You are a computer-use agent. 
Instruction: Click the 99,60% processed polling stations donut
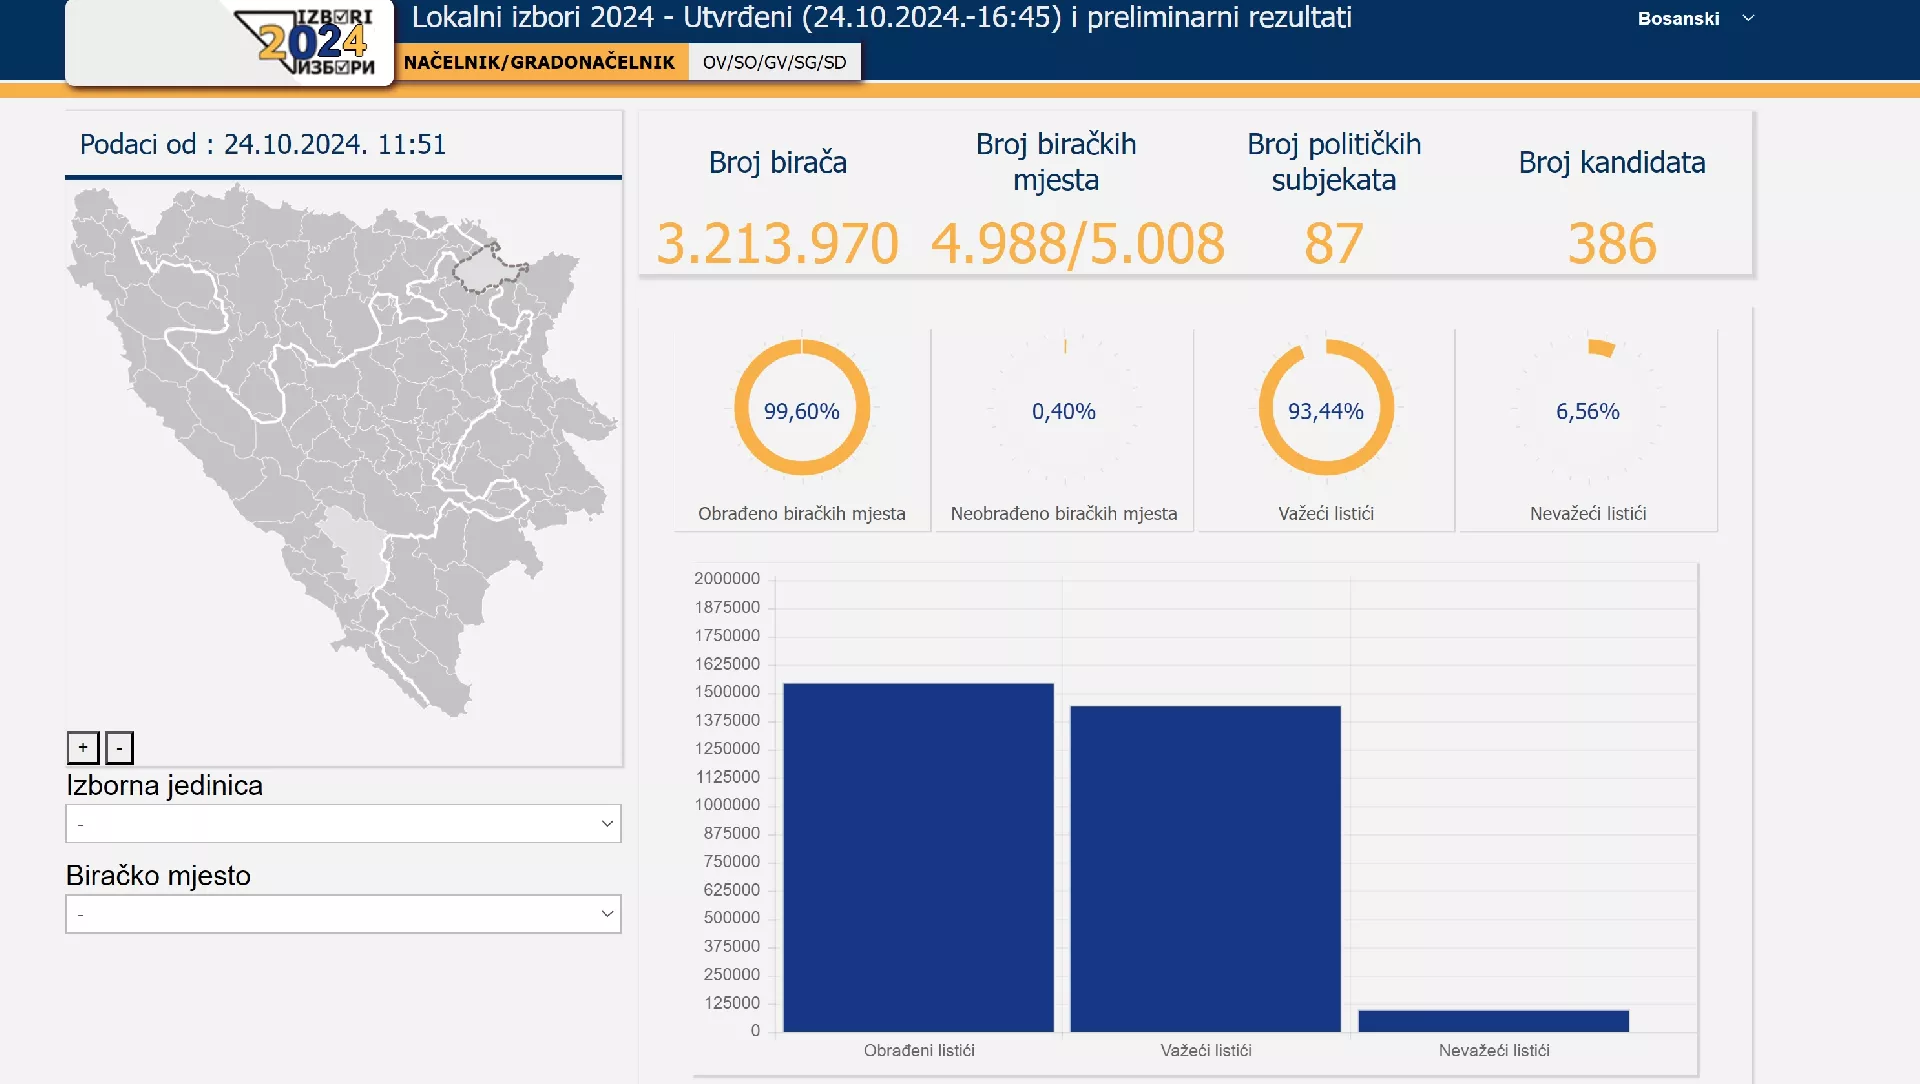coord(801,409)
